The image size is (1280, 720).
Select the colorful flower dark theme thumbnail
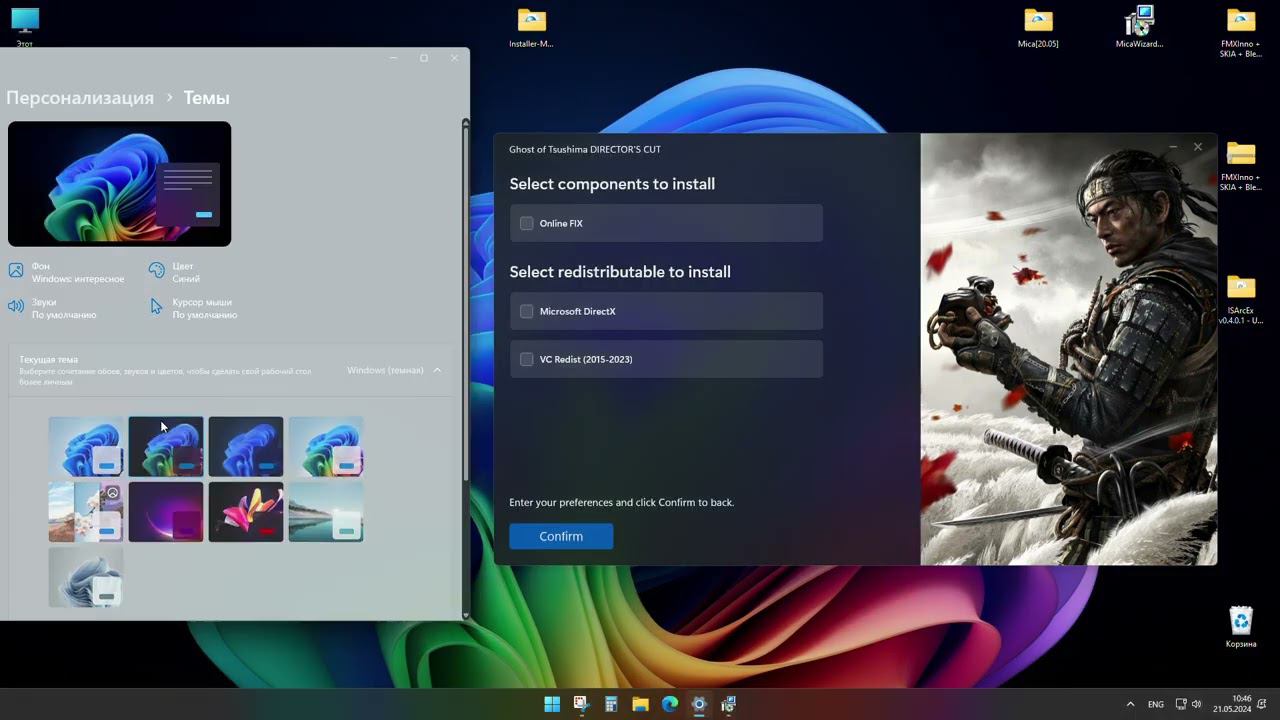(x=246, y=512)
